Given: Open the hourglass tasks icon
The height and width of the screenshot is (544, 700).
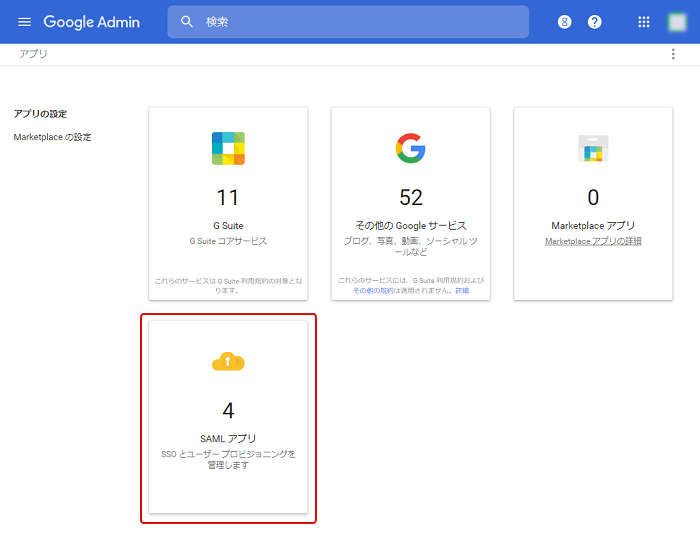Looking at the screenshot, I should pyautogui.click(x=564, y=22).
